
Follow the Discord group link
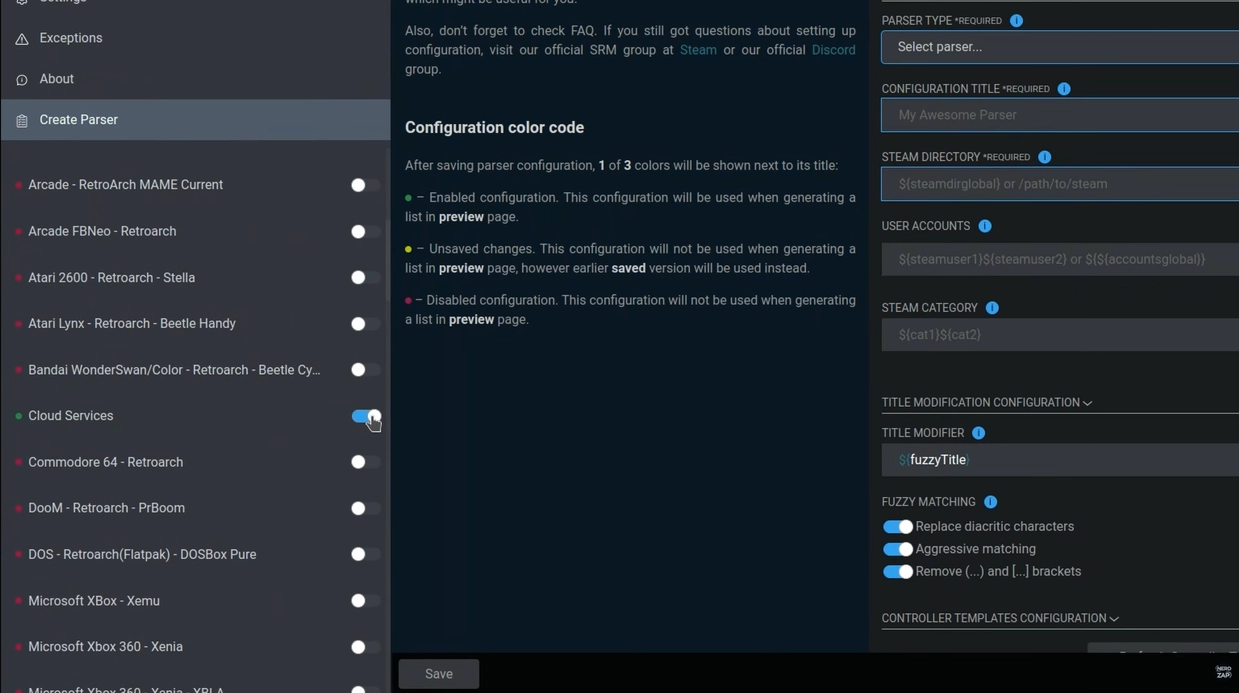tap(833, 50)
